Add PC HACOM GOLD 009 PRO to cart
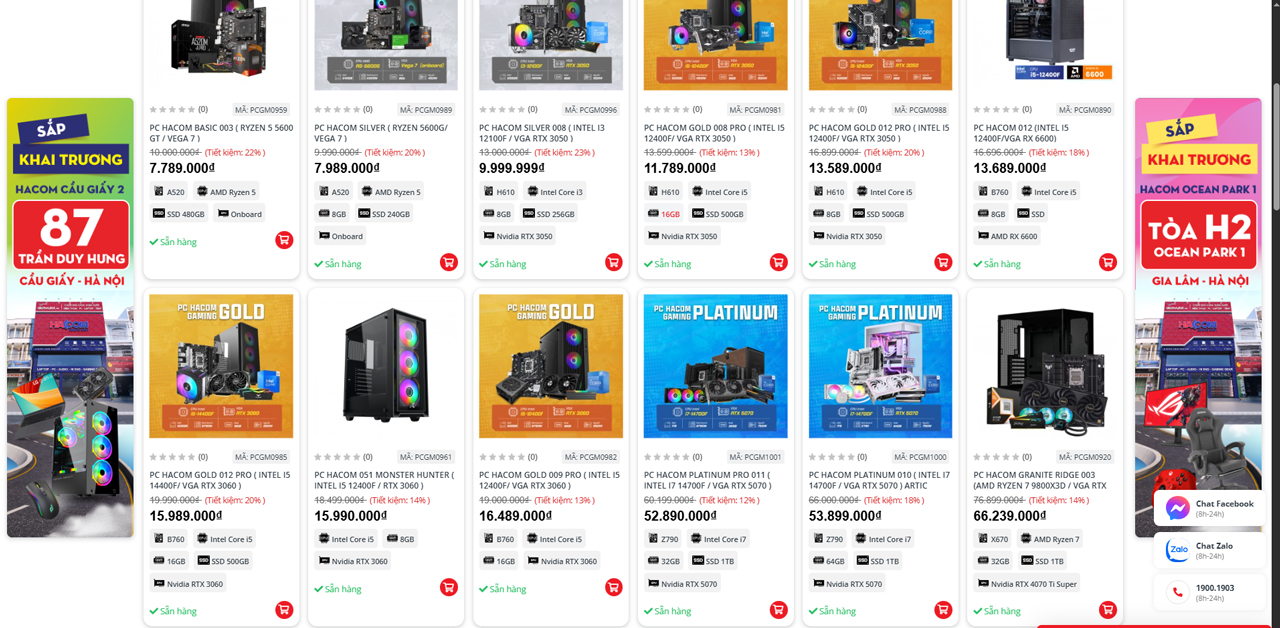This screenshot has width=1280, height=628. (x=613, y=587)
